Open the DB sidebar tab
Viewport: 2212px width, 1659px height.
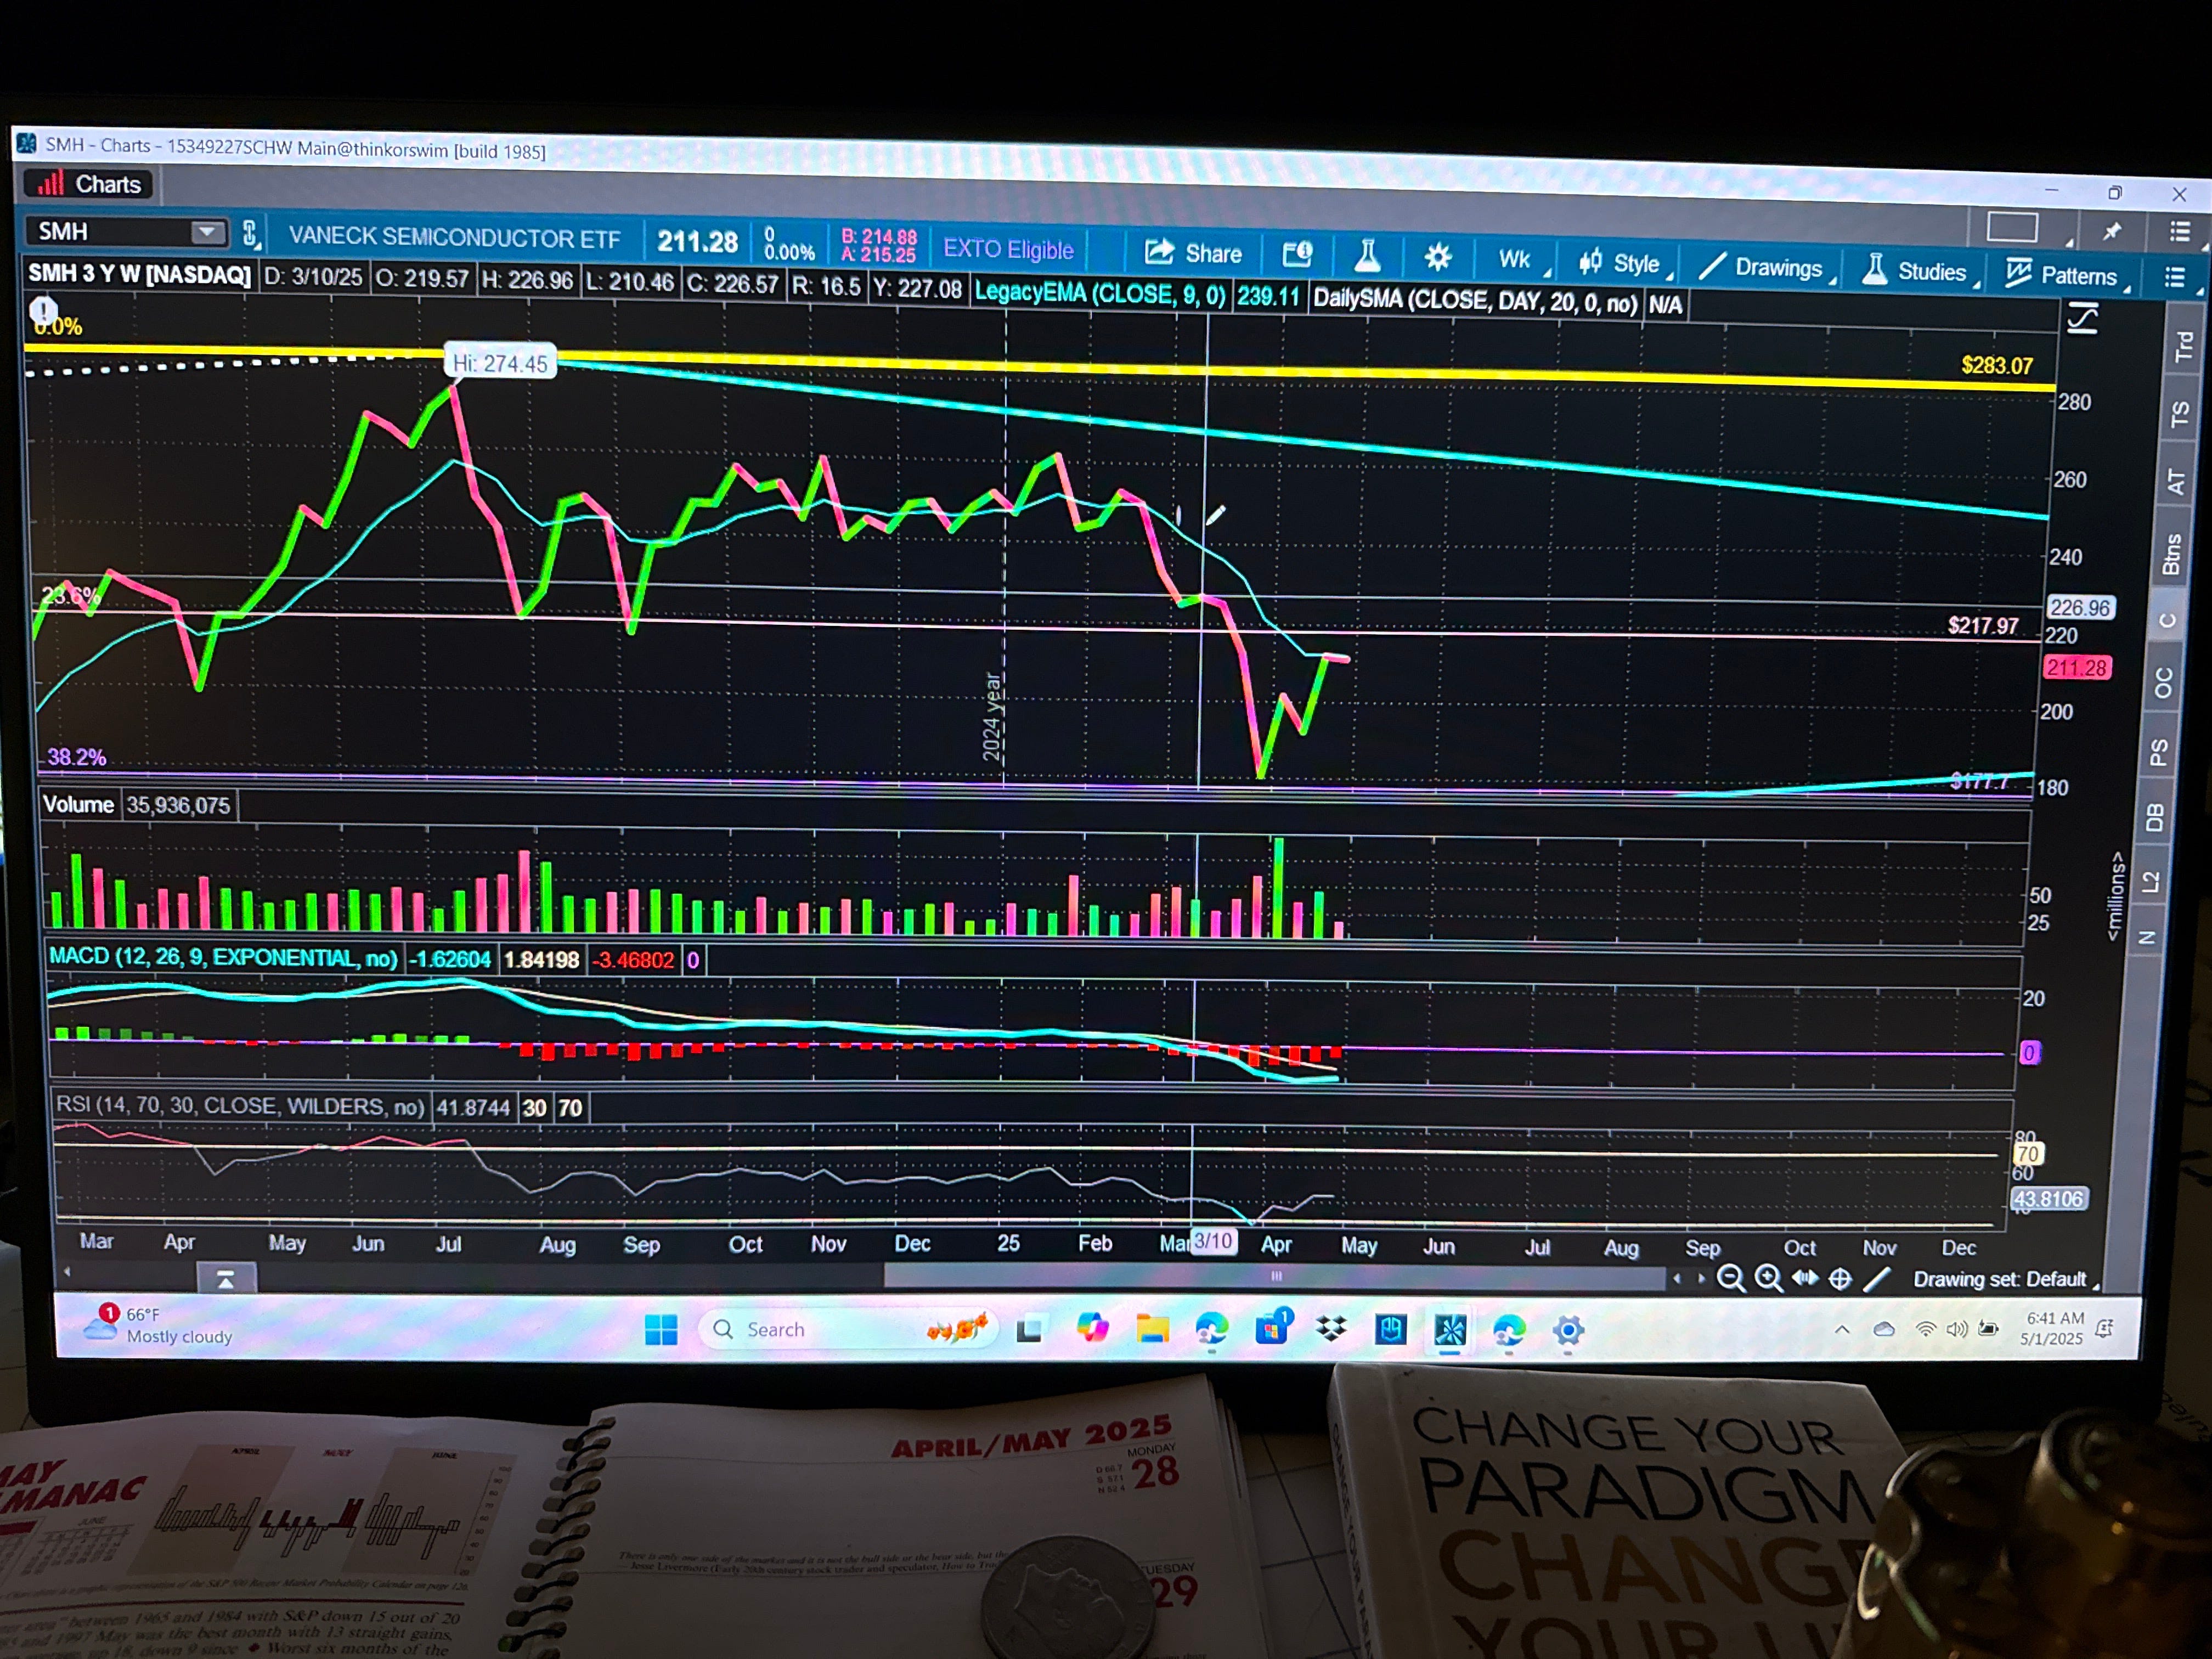pos(2155,818)
